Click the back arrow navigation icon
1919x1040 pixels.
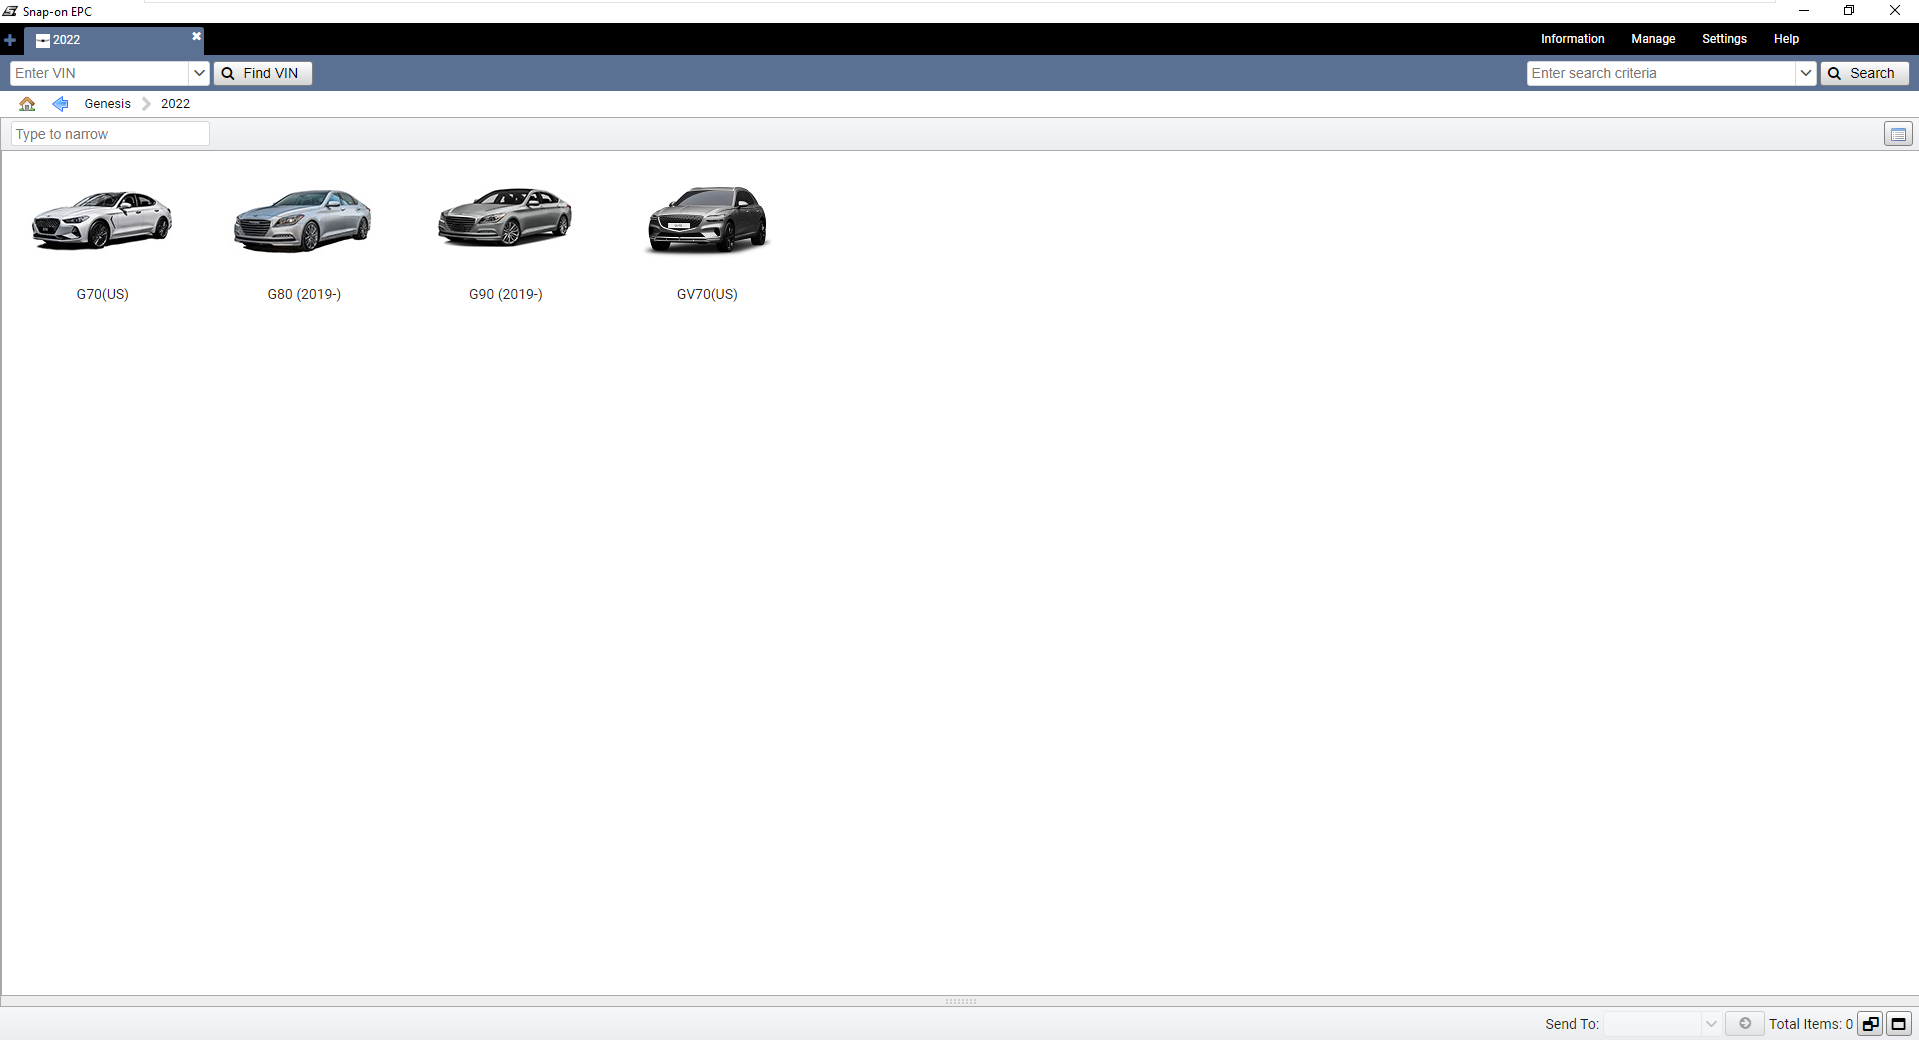click(x=60, y=103)
